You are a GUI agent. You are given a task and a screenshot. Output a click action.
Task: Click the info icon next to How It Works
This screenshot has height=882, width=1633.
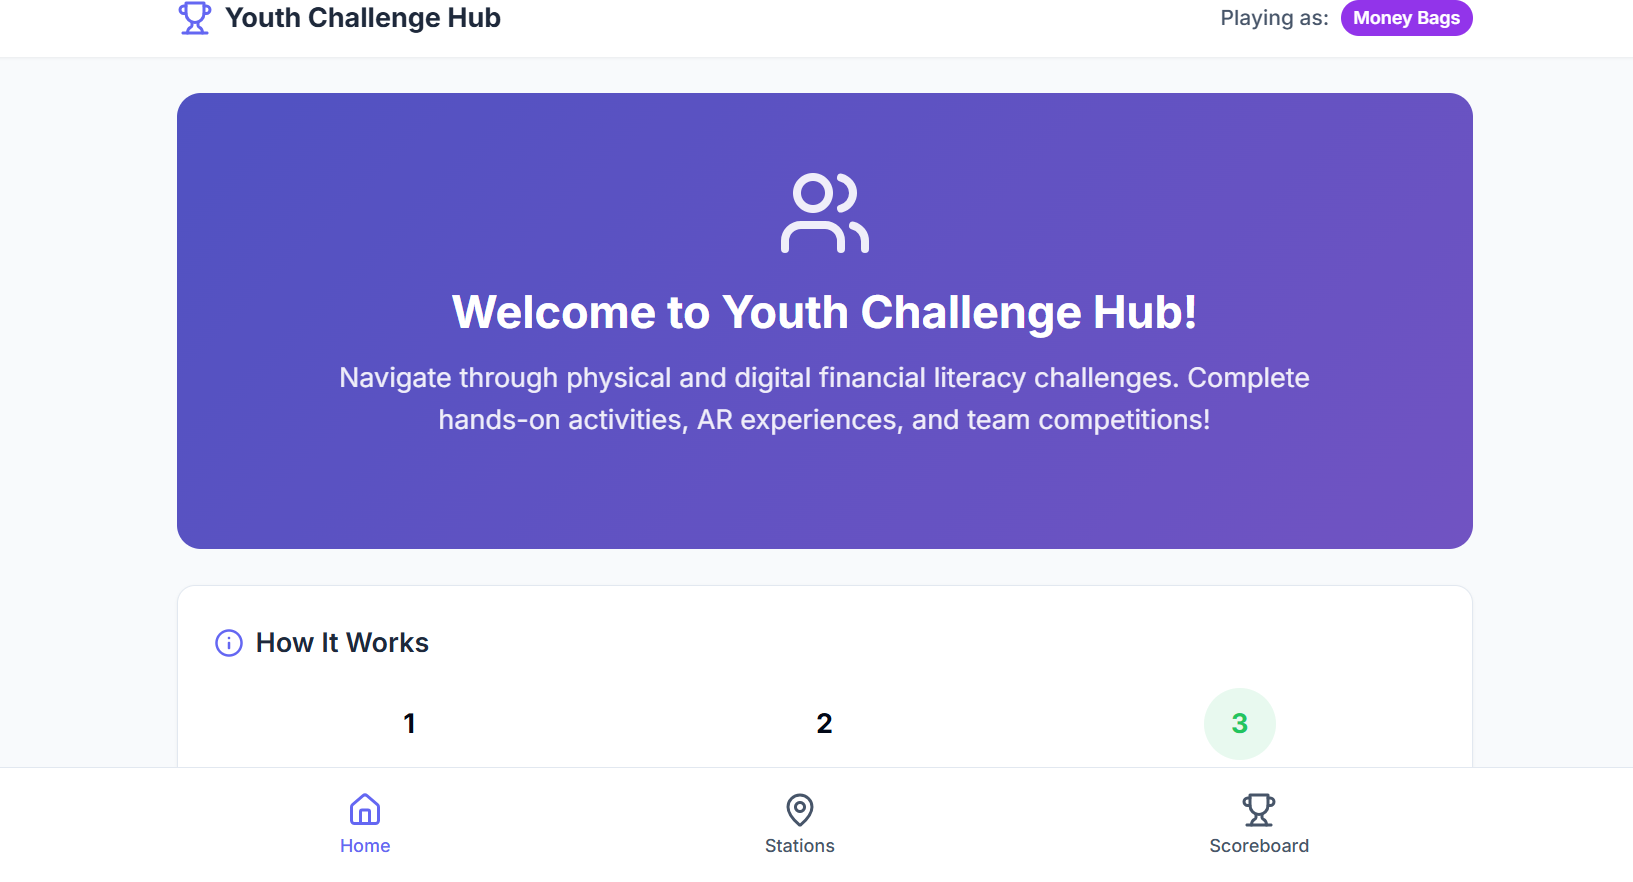click(x=228, y=643)
